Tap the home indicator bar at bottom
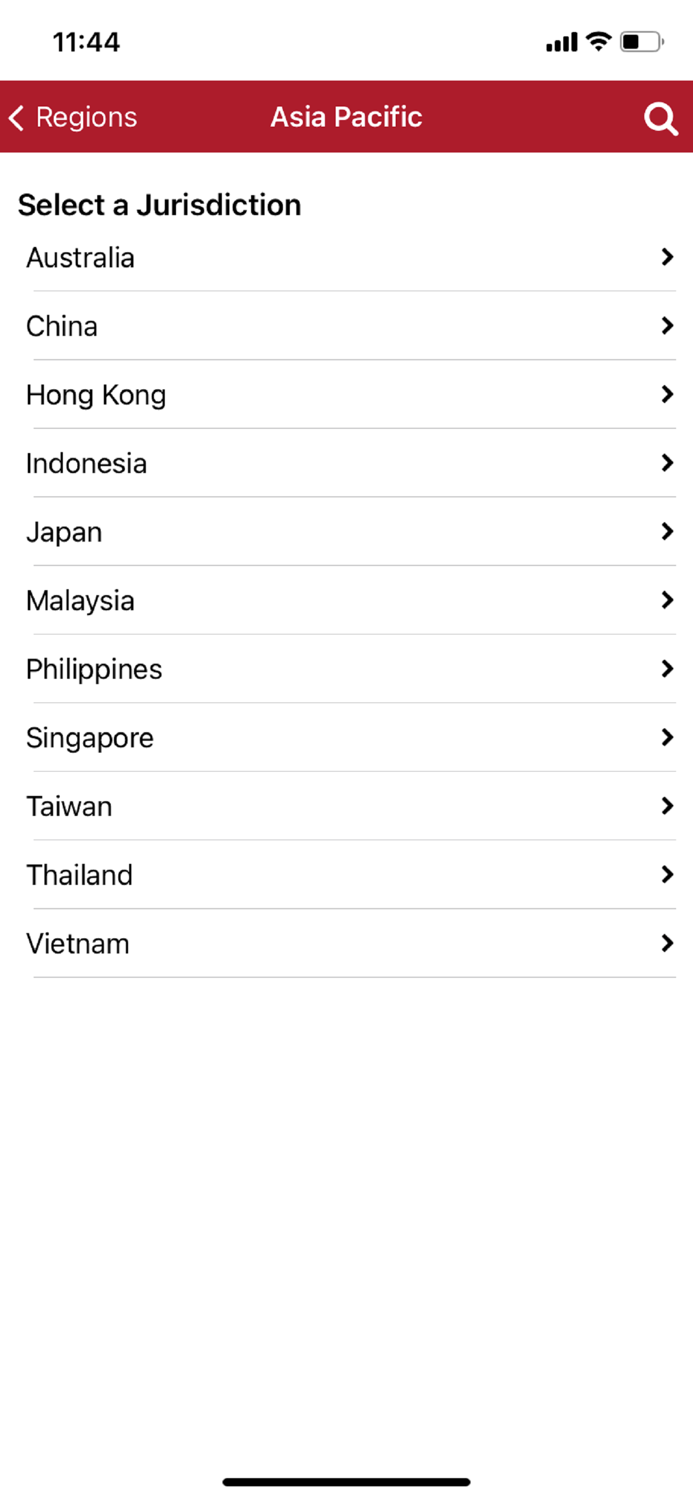The height and width of the screenshot is (1500, 693). pyautogui.click(x=346, y=1482)
